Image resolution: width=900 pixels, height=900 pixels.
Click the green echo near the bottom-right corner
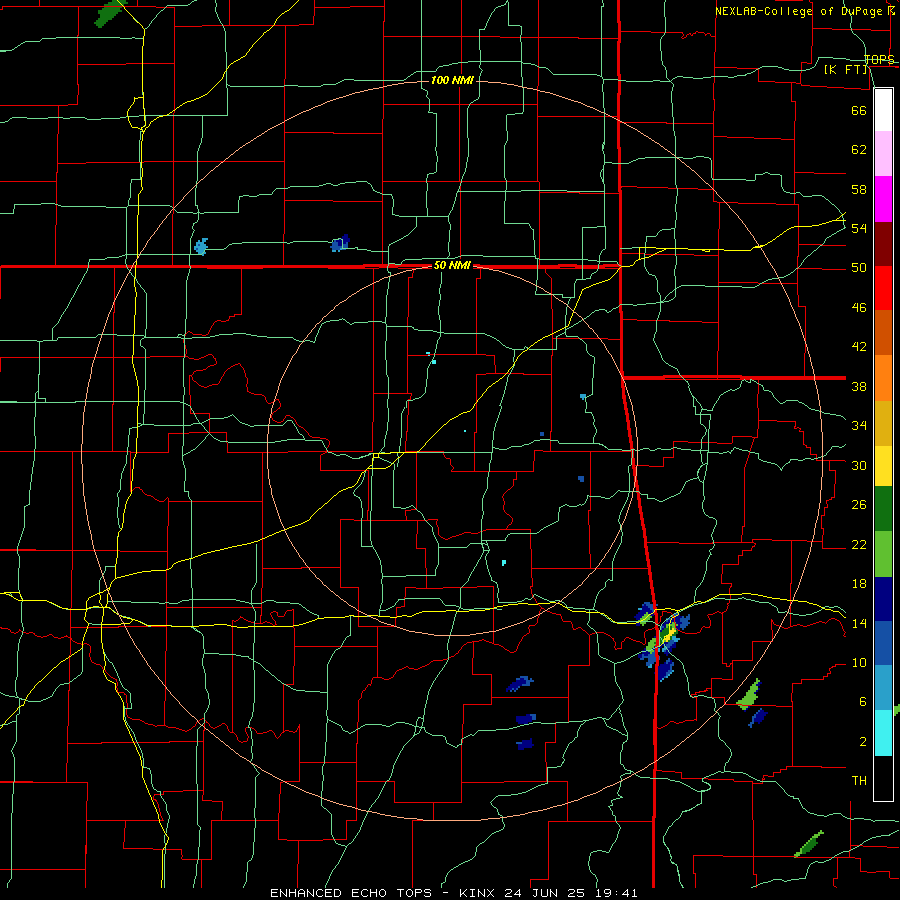(x=808, y=844)
